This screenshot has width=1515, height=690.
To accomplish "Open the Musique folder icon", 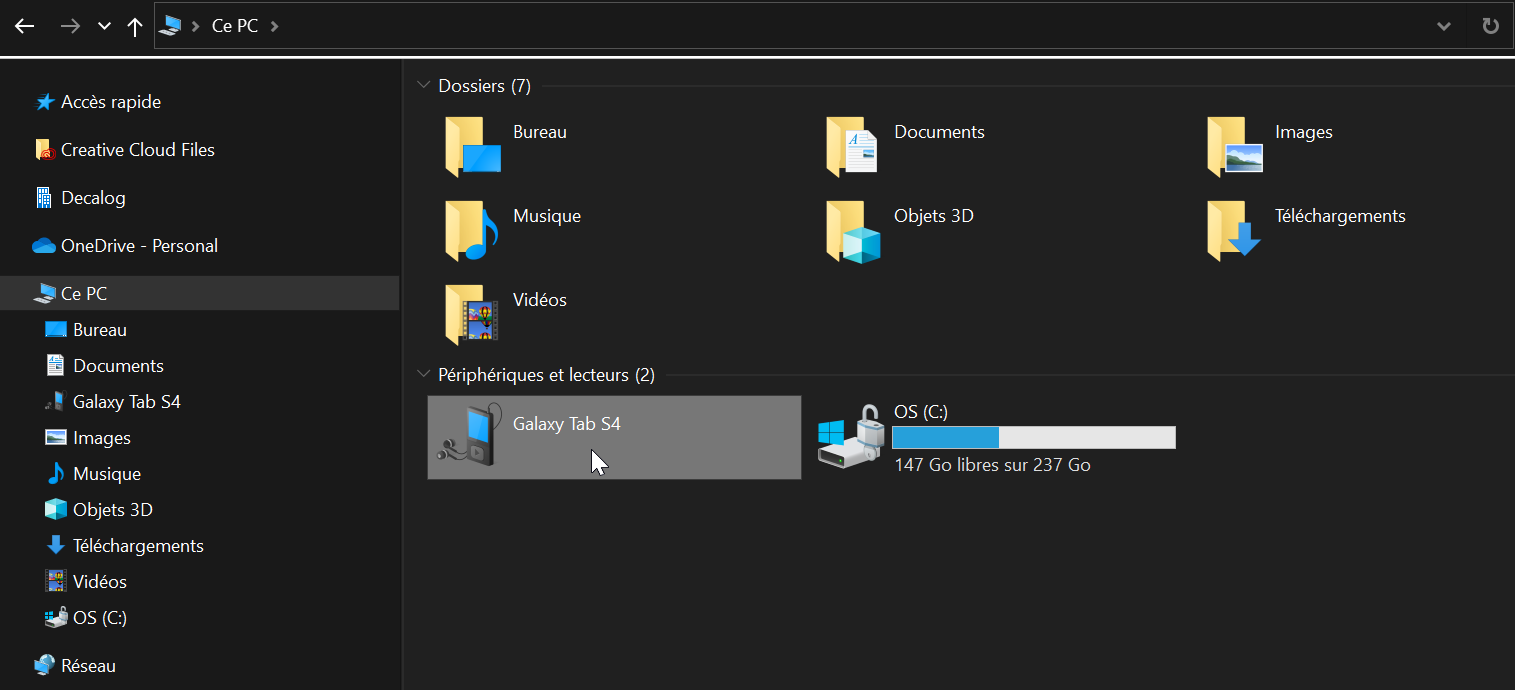I will coord(471,230).
